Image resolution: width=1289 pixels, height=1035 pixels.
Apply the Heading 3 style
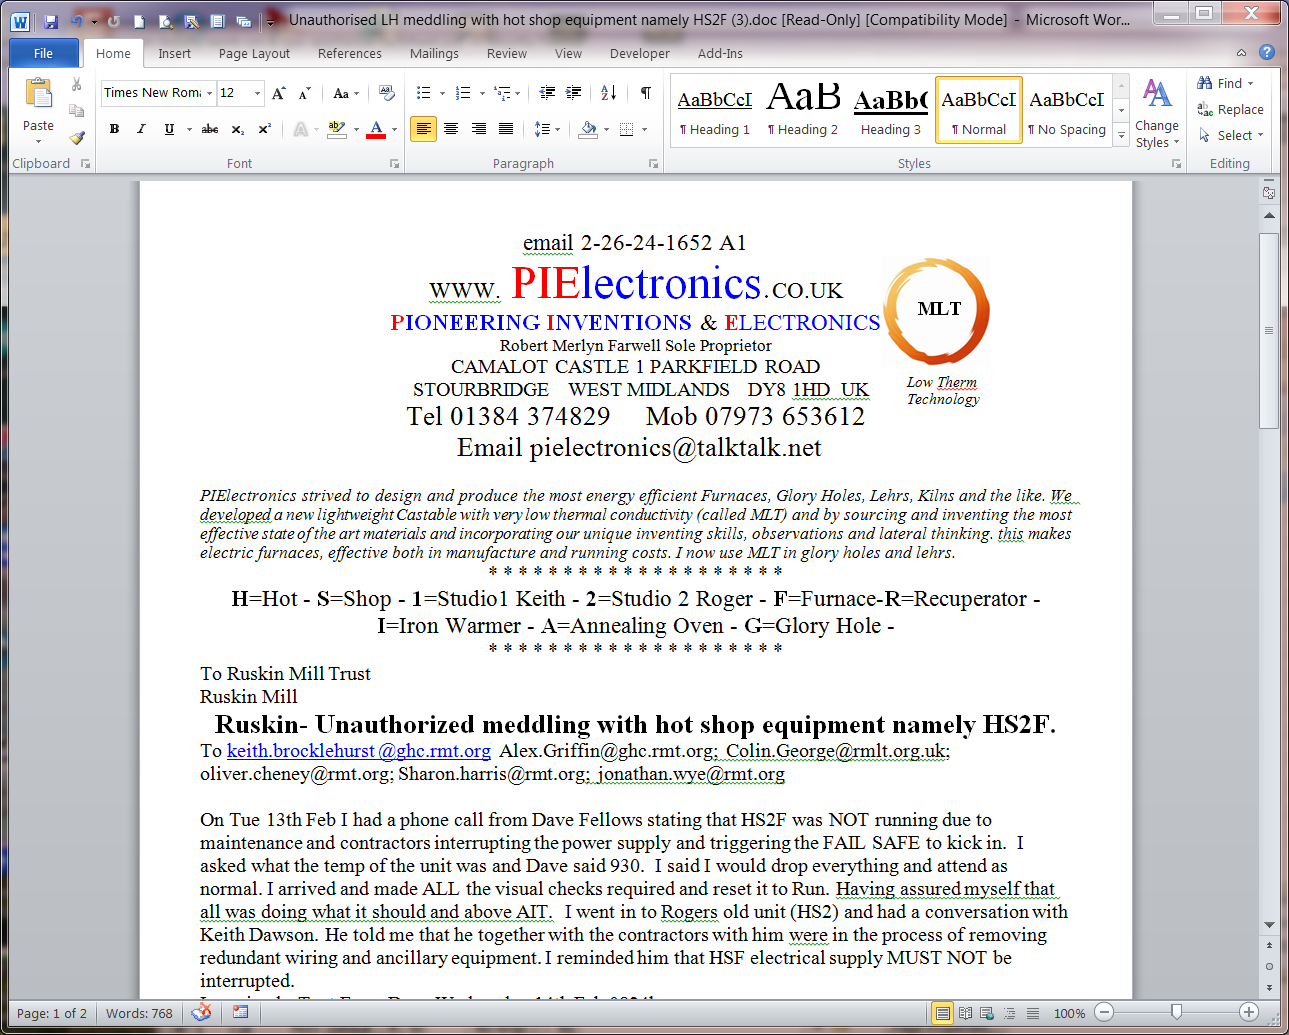pyautogui.click(x=891, y=110)
